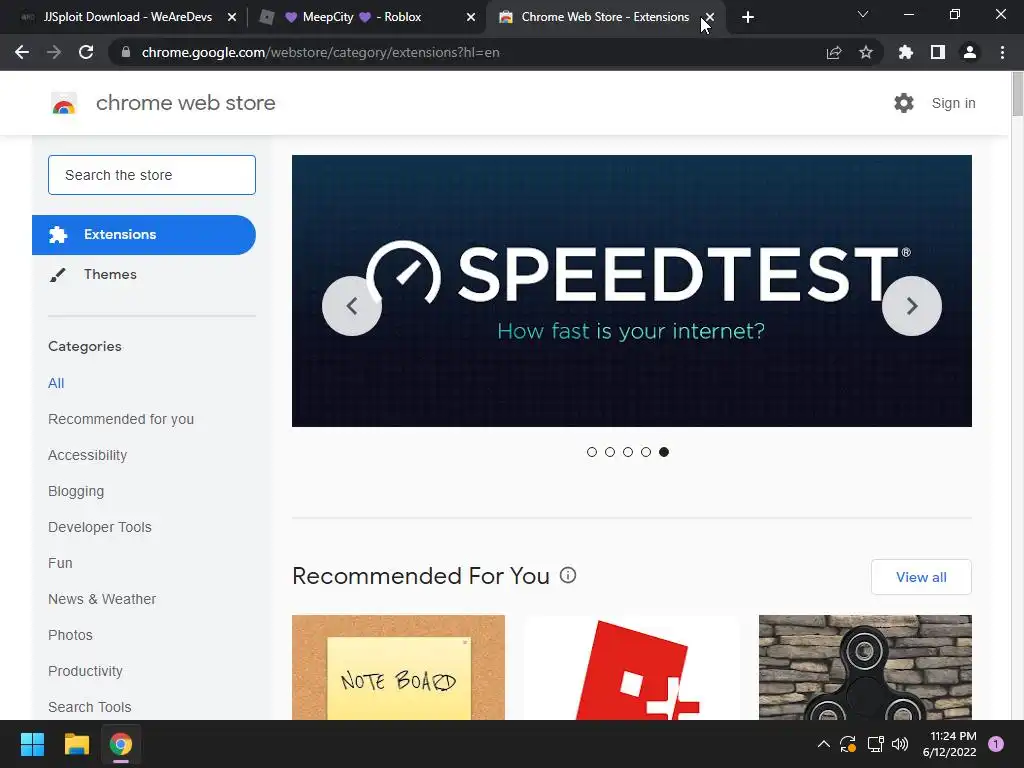
Task: Open the Windows Start menu
Action: pos(32,744)
